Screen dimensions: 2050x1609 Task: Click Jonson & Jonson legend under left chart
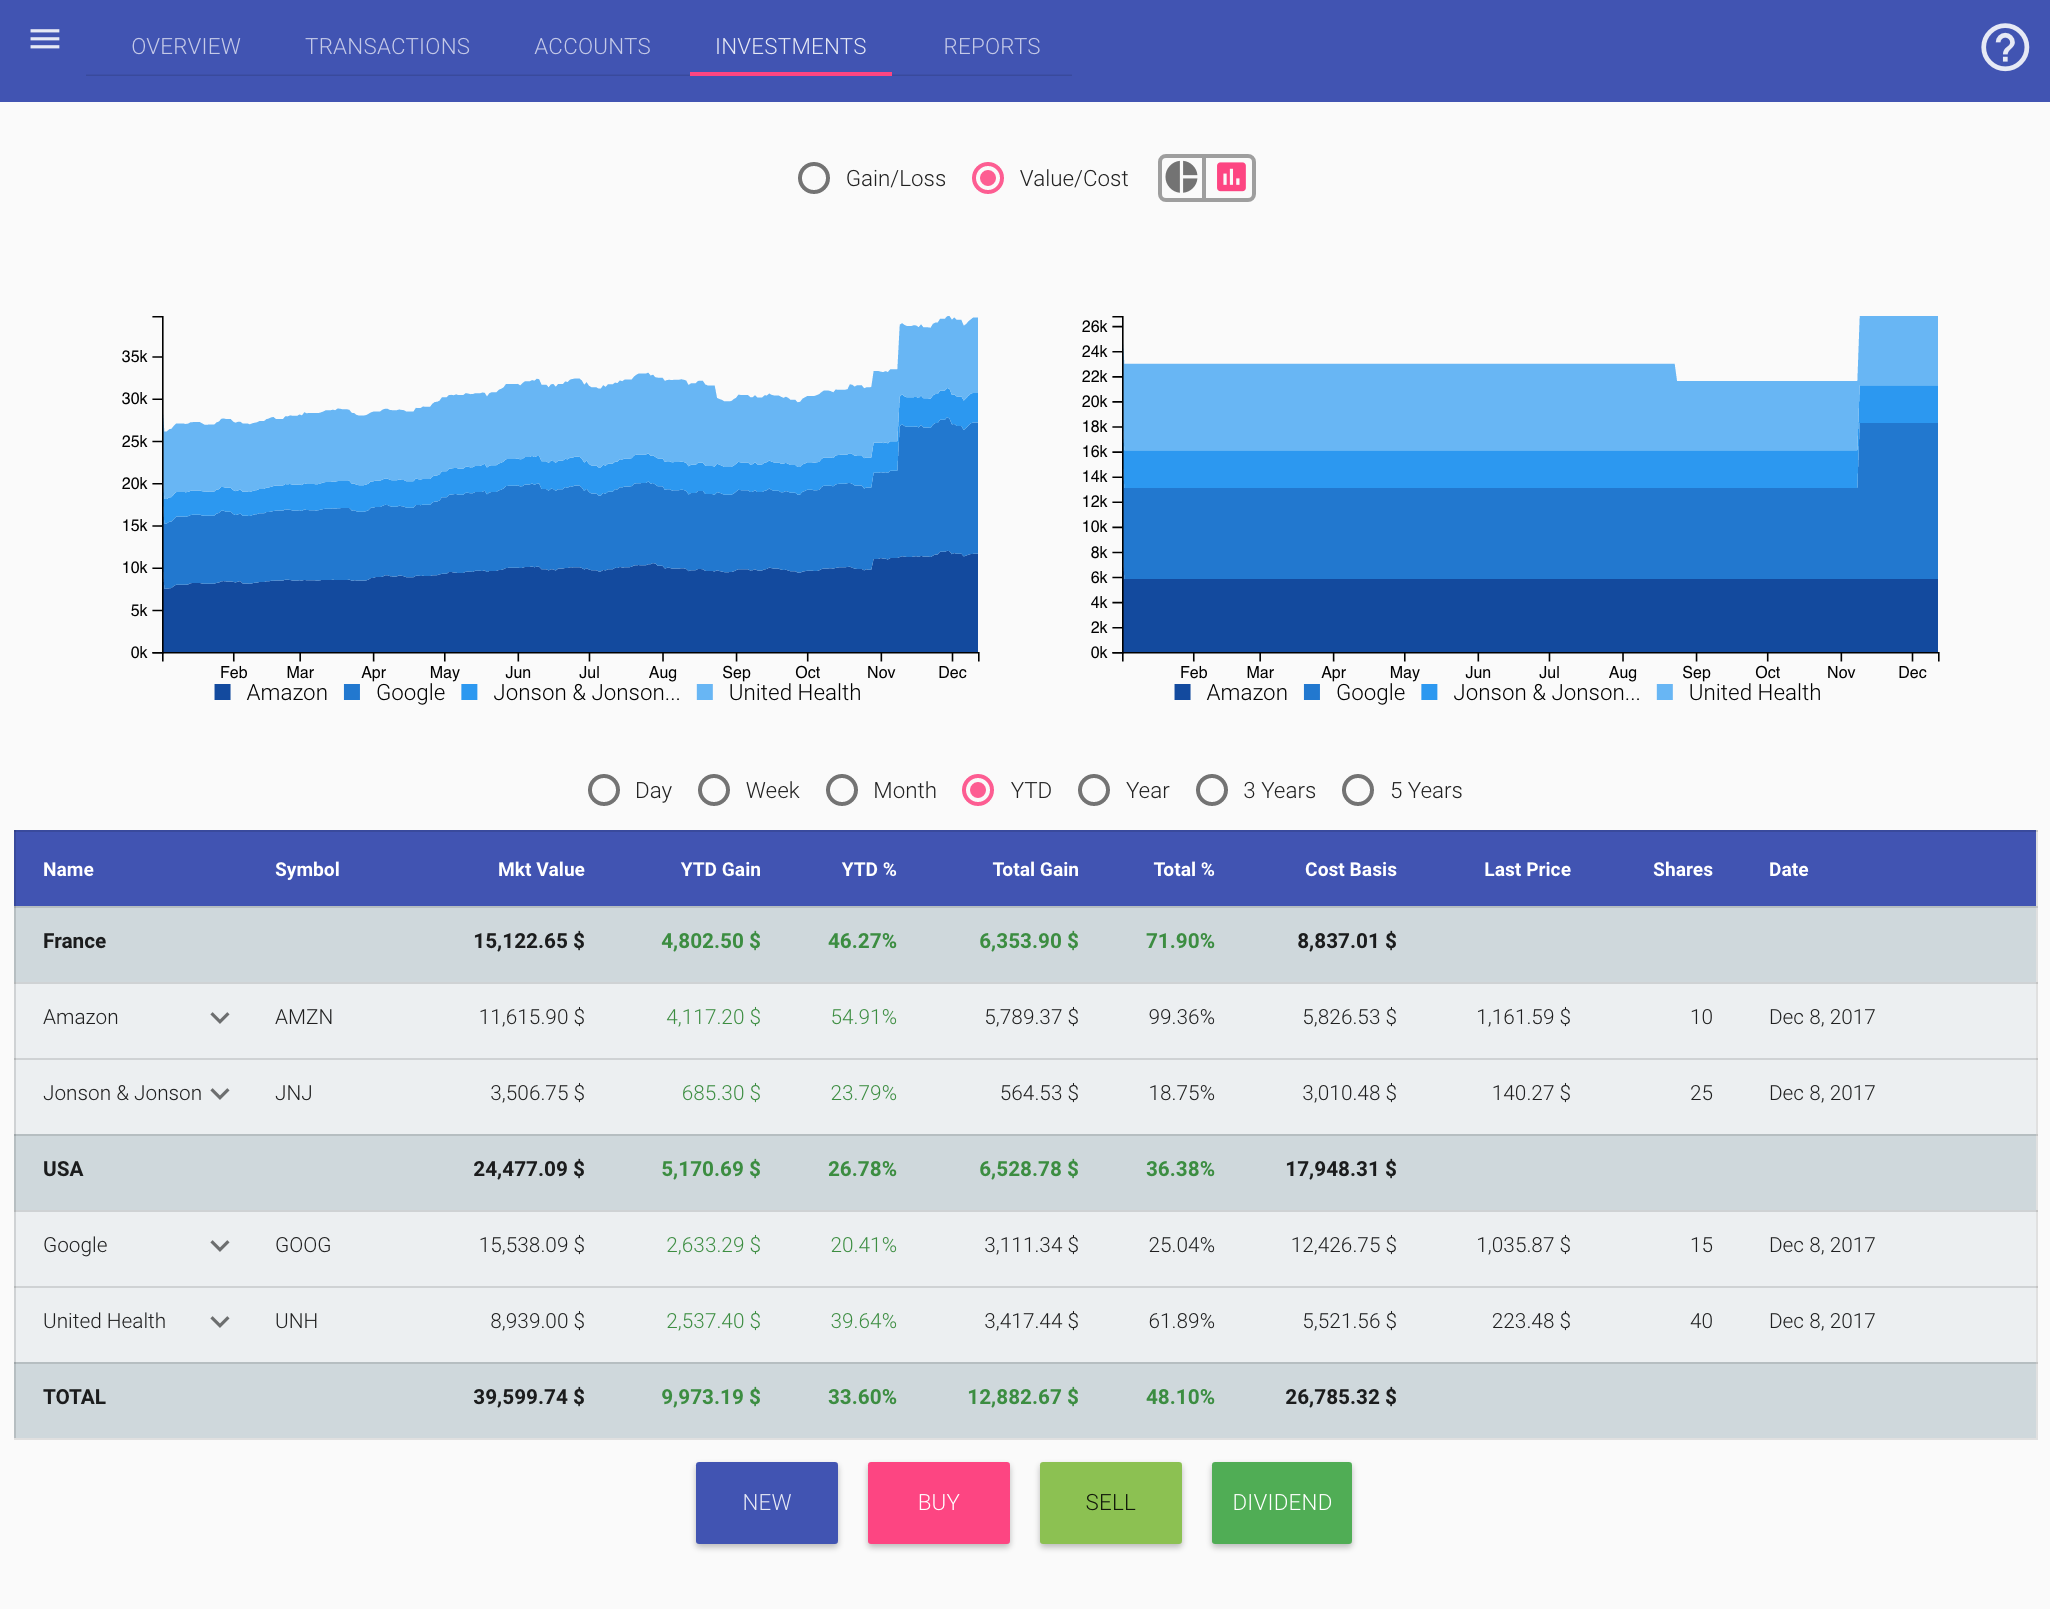coord(586,692)
